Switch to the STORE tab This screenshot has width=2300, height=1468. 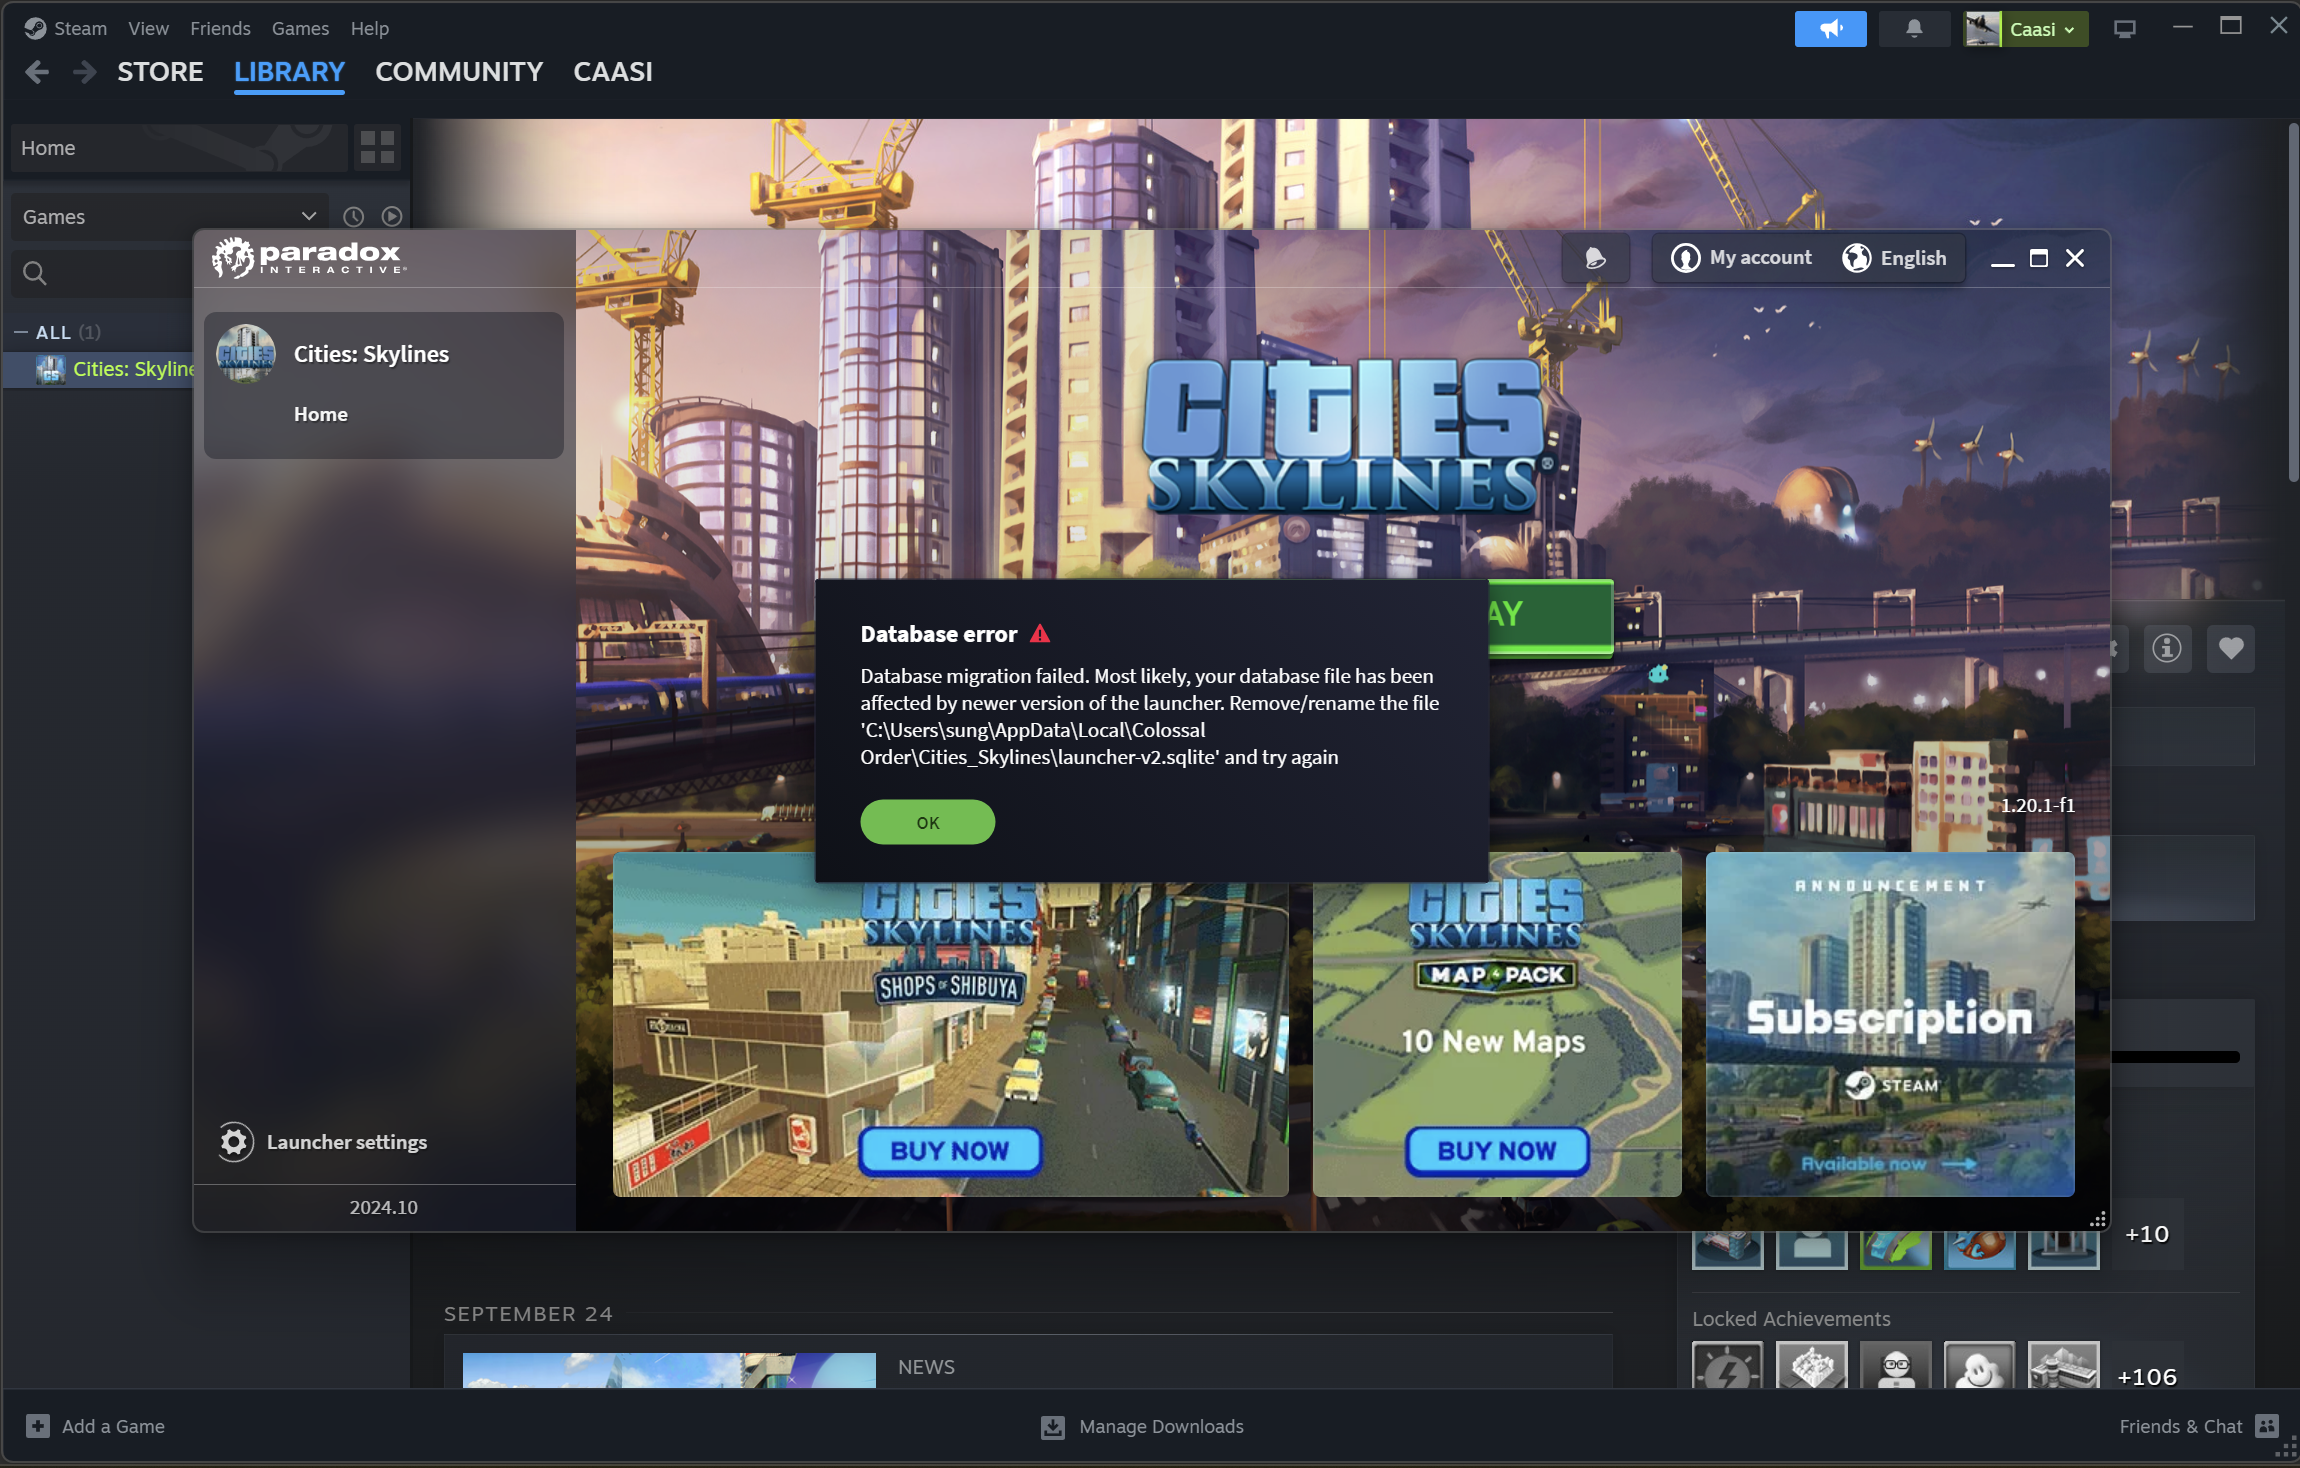160,72
